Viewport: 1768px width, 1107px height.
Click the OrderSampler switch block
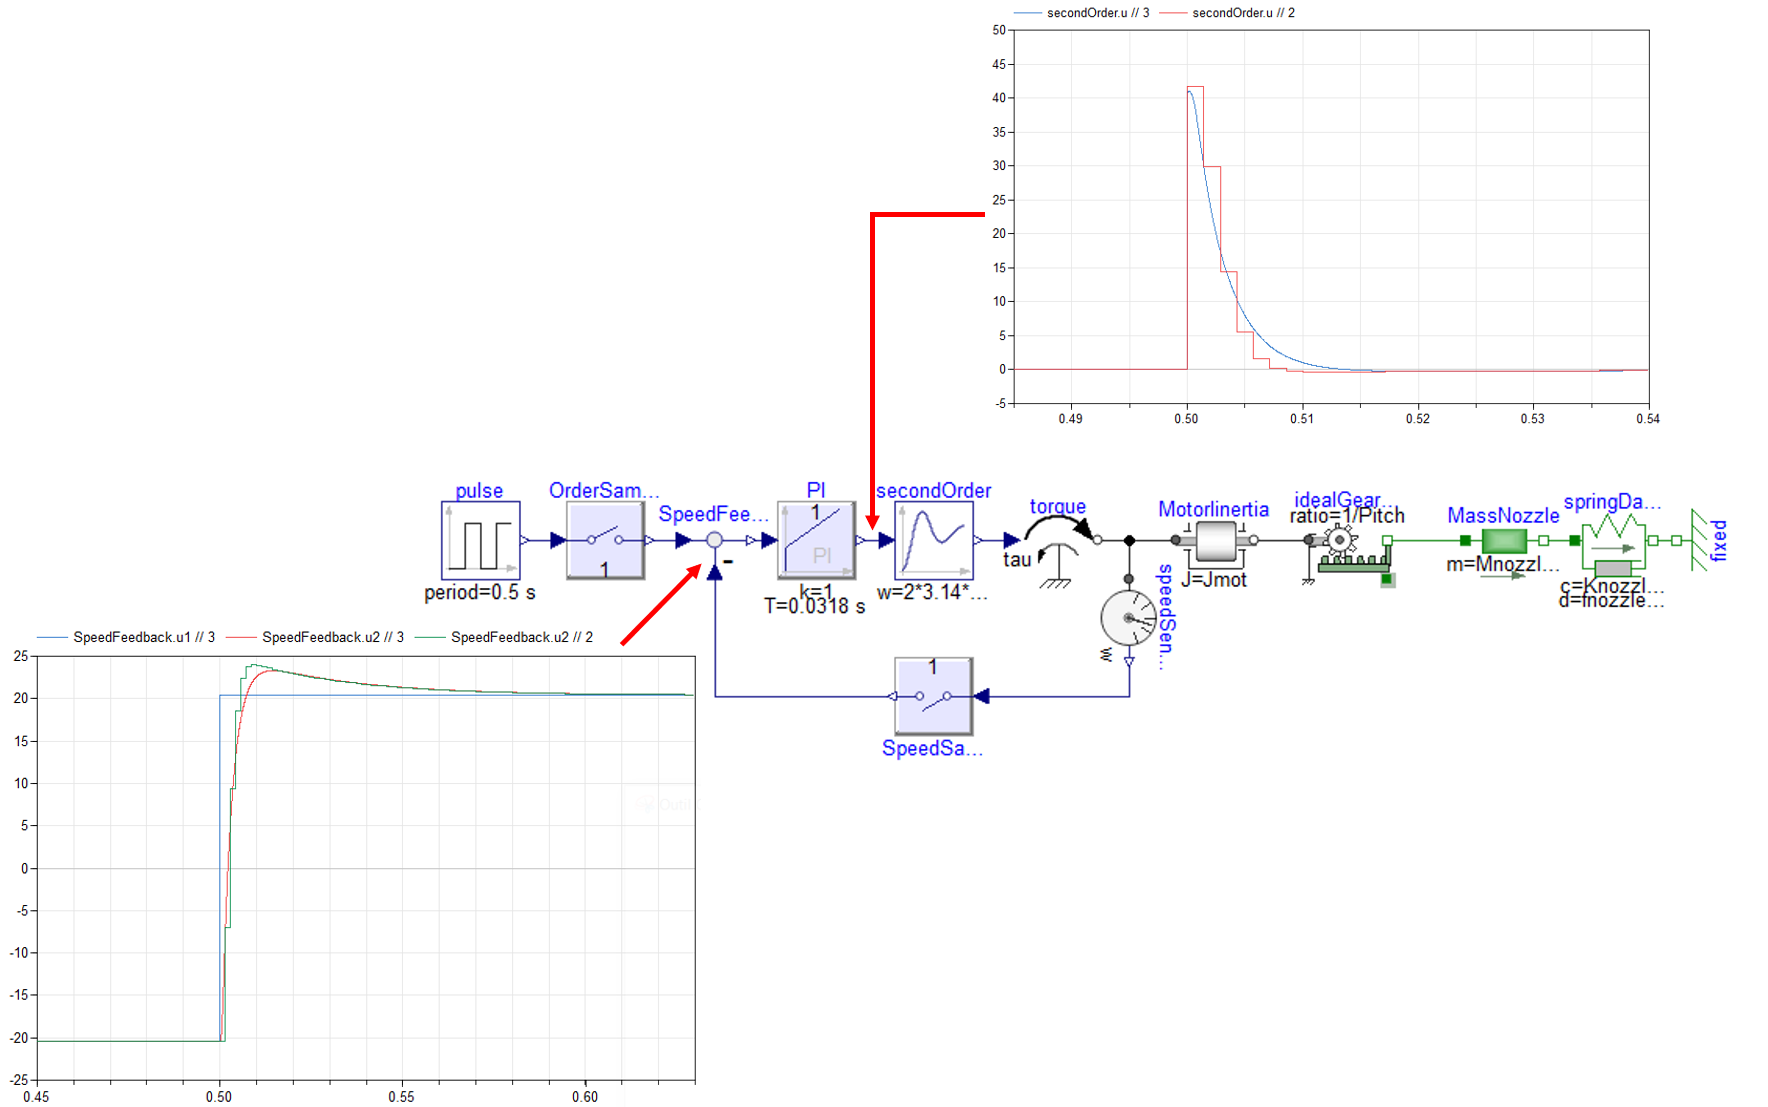[605, 540]
